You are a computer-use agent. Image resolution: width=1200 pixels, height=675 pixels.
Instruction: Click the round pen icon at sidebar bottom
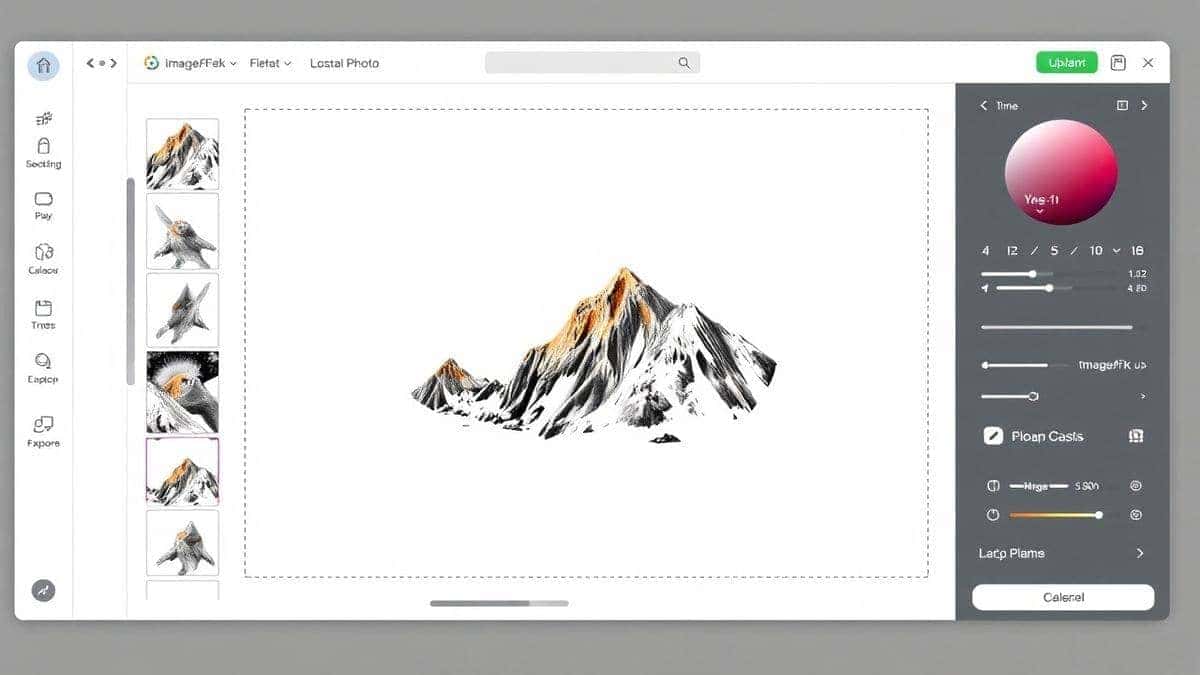(x=43, y=590)
